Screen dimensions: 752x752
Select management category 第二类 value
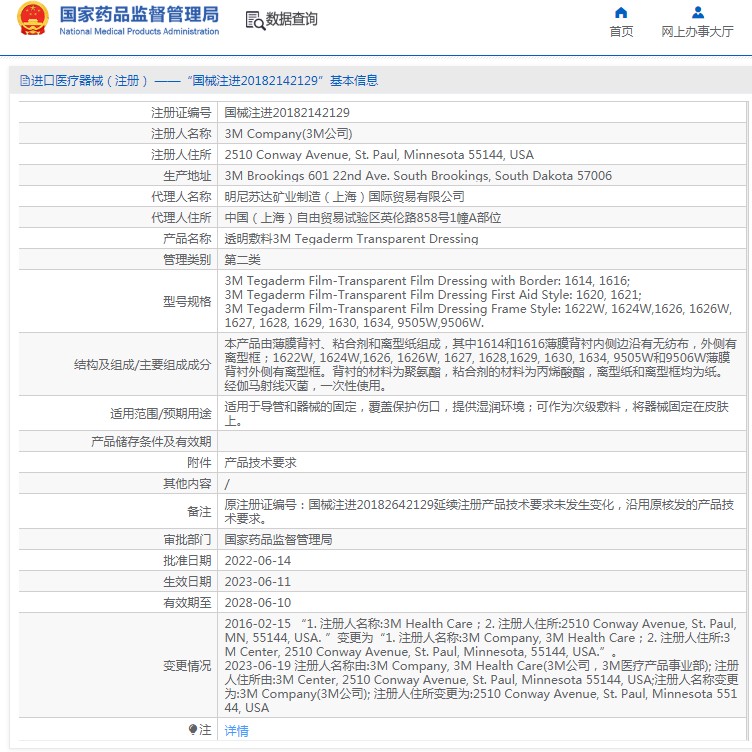[x=242, y=260]
